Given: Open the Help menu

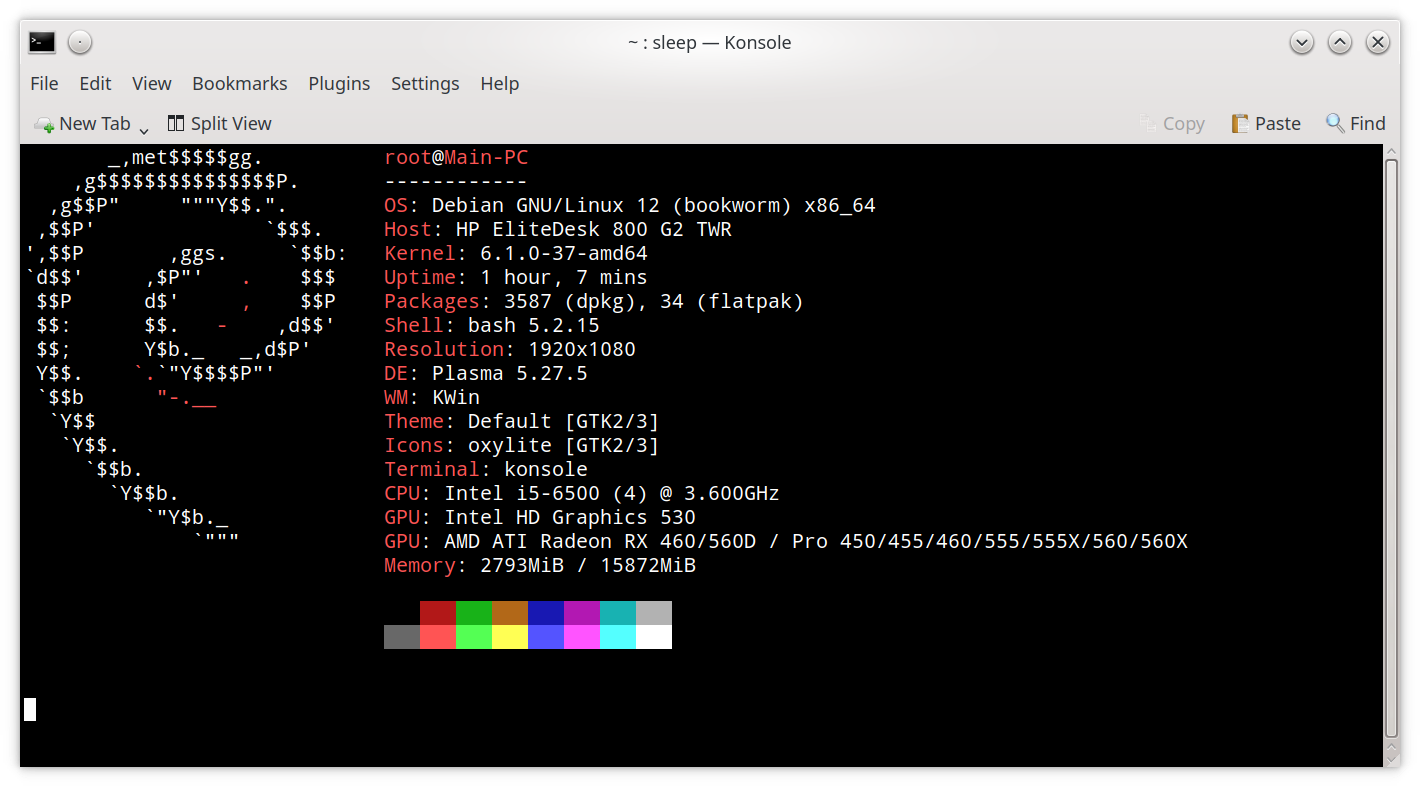Looking at the screenshot, I should pyautogui.click(x=499, y=83).
